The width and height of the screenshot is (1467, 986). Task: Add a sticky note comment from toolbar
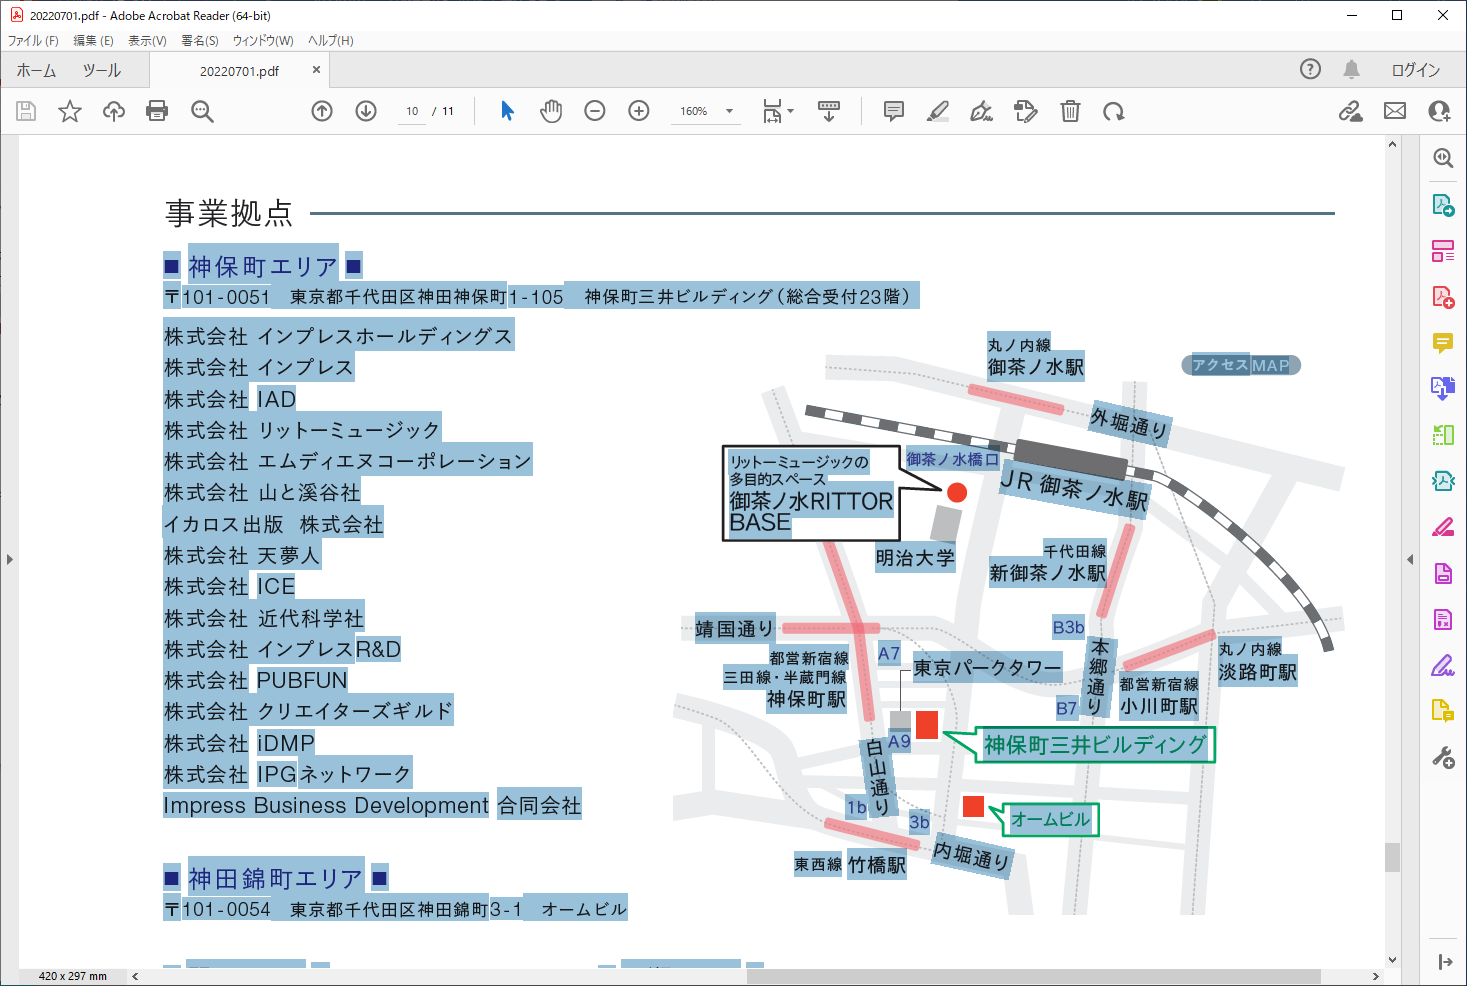[x=894, y=111]
